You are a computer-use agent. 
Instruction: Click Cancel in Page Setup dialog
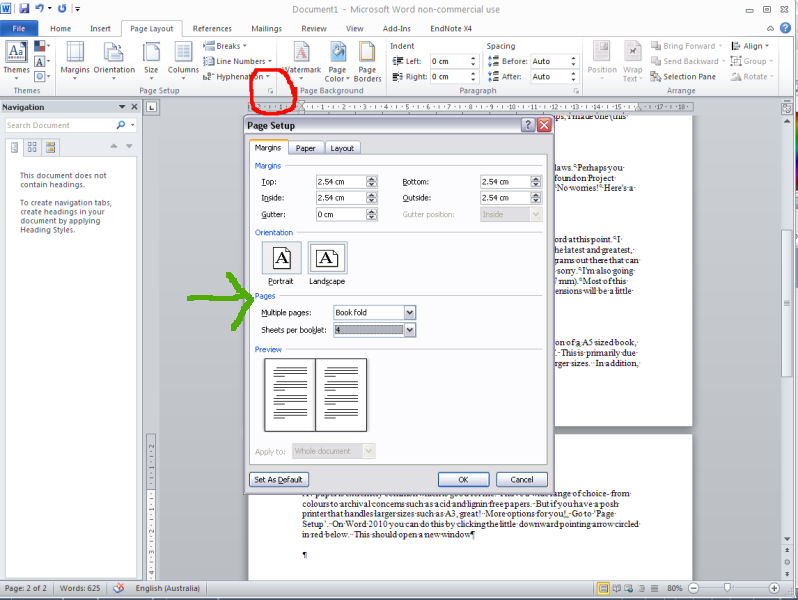[x=522, y=479]
